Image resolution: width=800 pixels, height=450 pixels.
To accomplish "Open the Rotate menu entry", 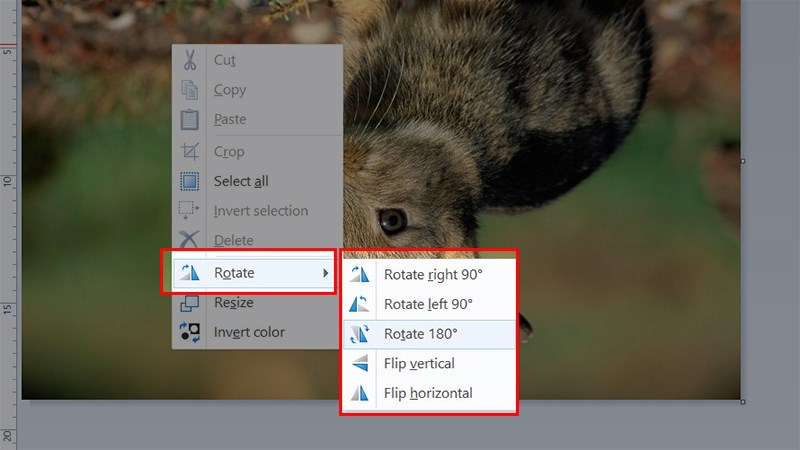I will pos(253,273).
